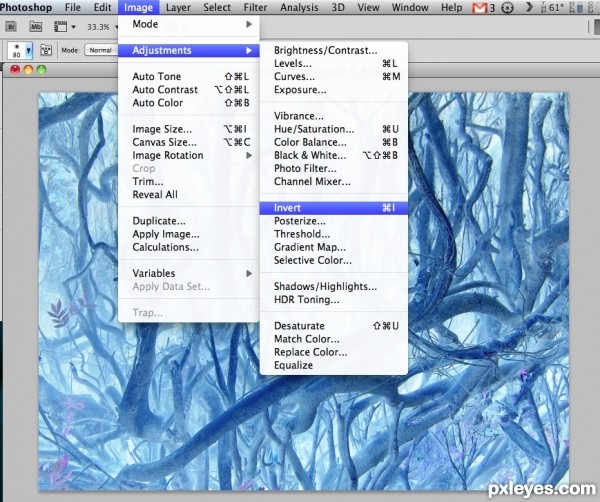The image size is (600, 502).
Task: Select Reveal All in Image menu
Action: coord(189,194)
